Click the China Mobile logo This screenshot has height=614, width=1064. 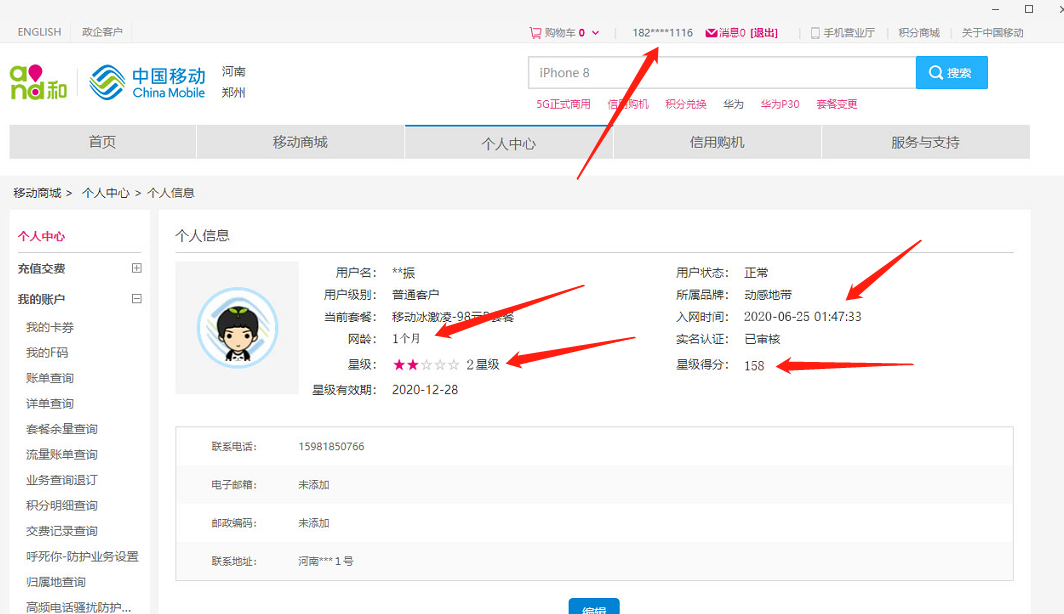pyautogui.click(x=147, y=82)
